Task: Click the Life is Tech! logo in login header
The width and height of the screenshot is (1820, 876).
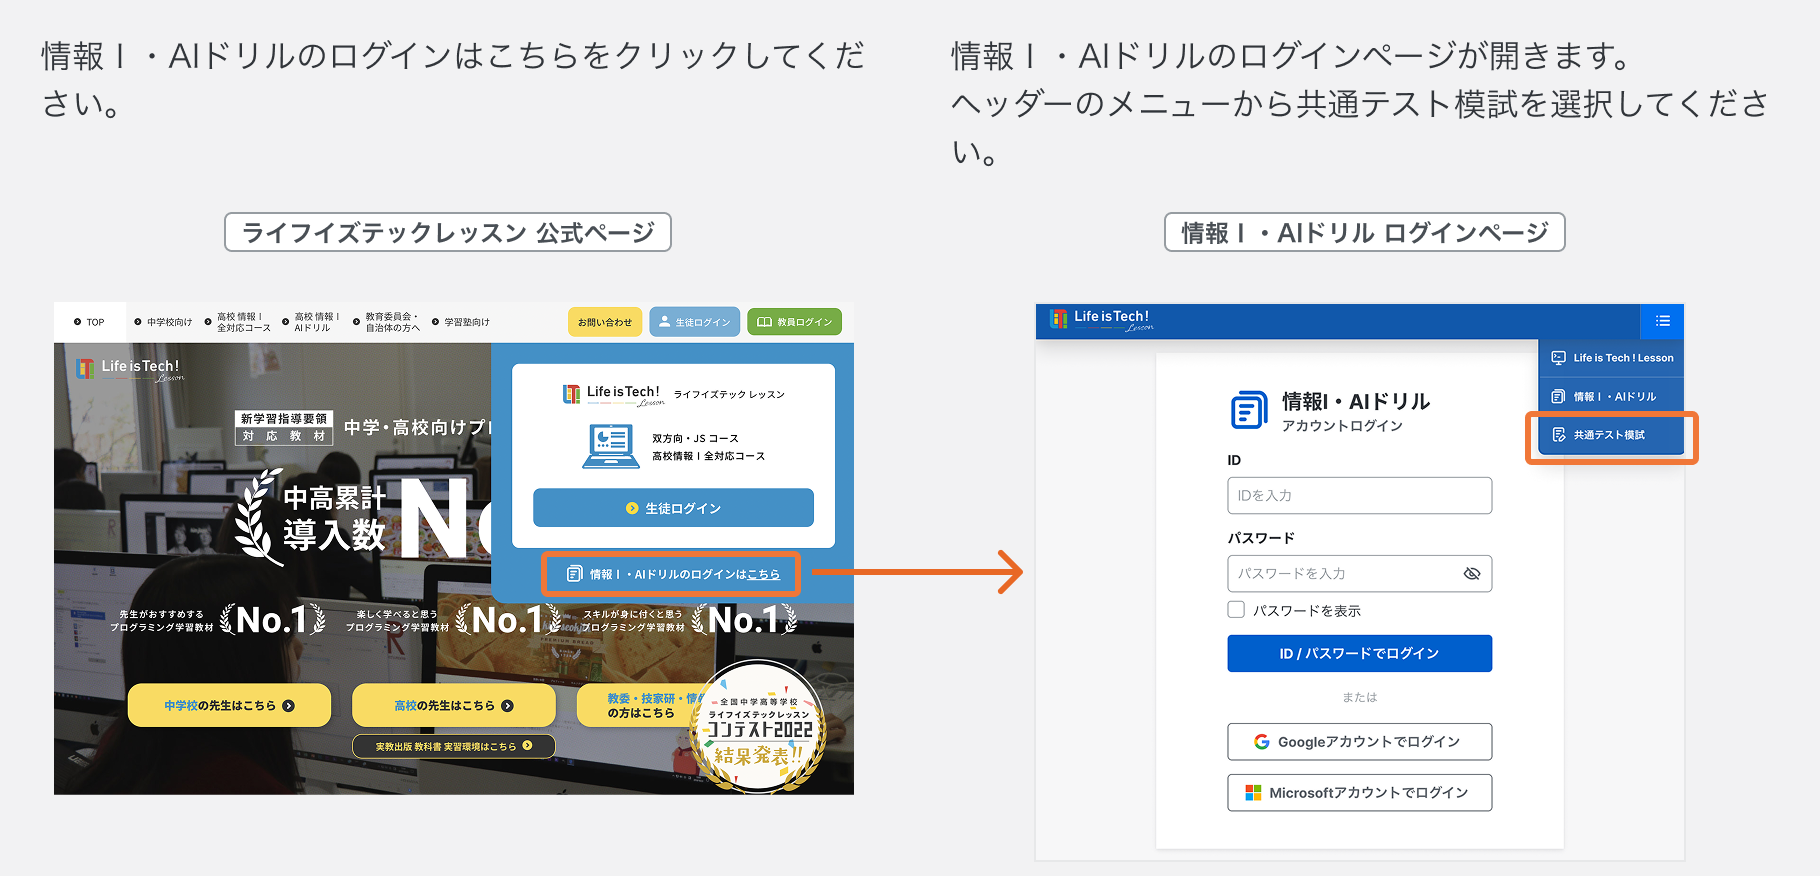Action: coord(1102,320)
